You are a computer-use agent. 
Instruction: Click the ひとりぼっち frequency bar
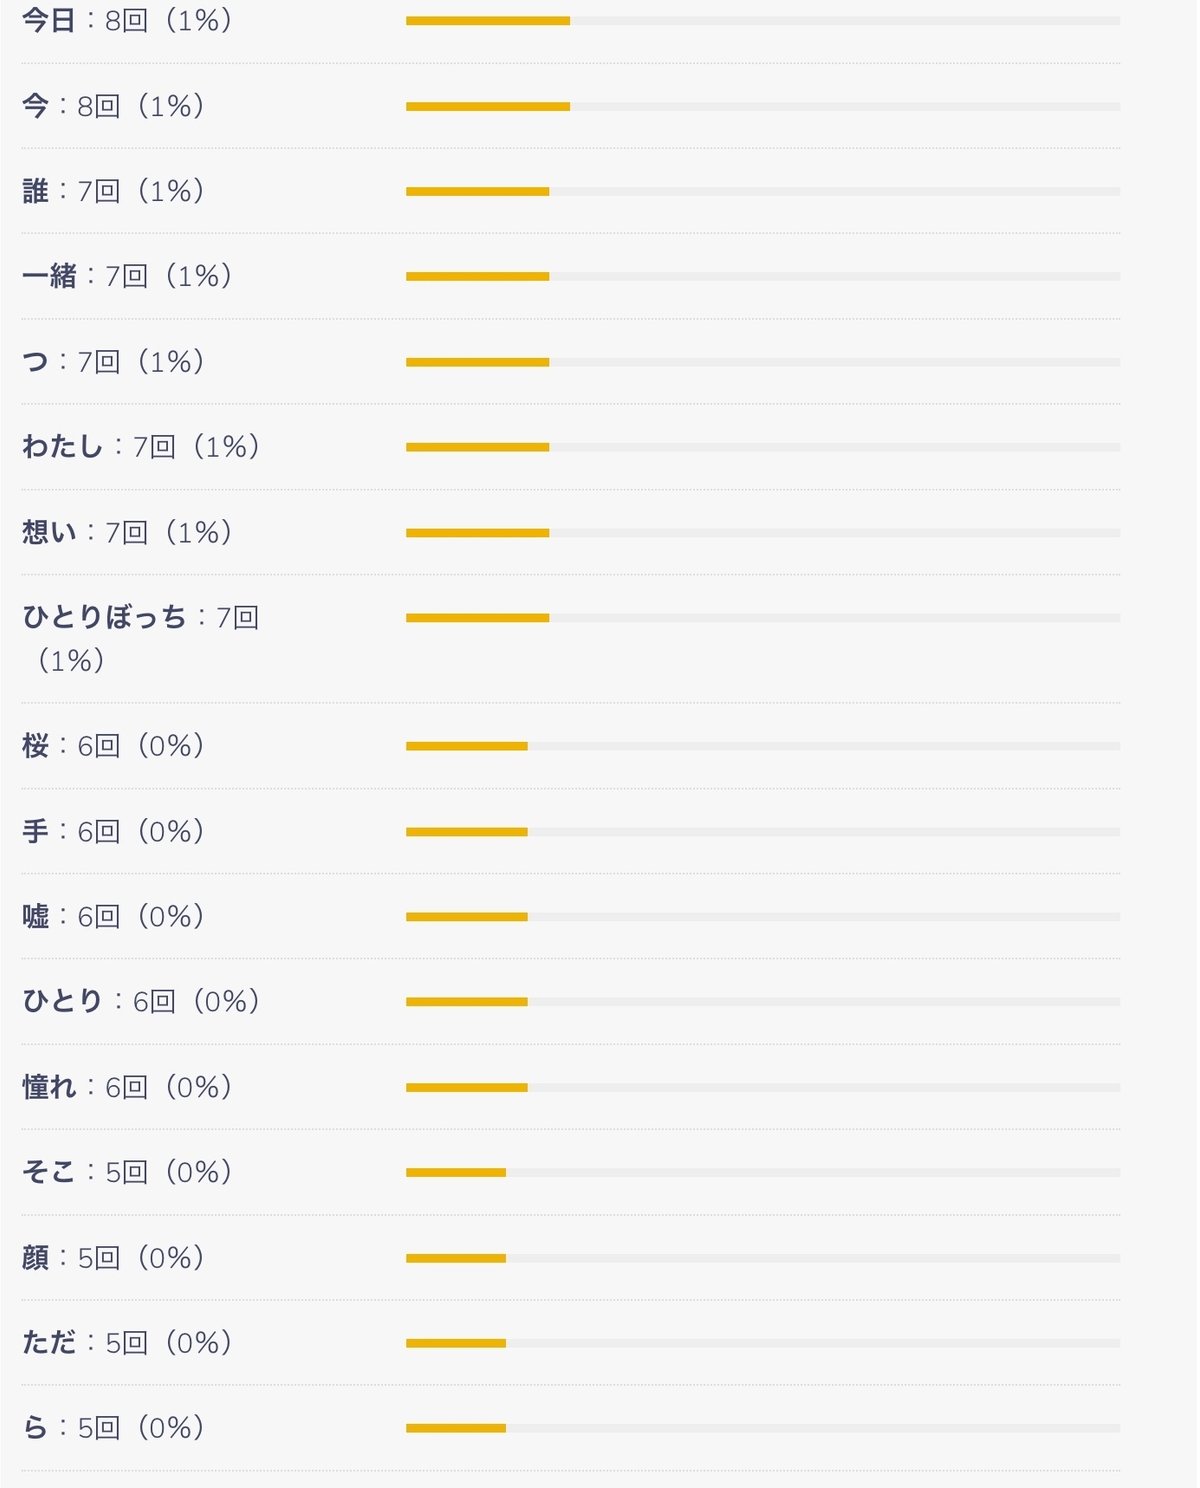click(x=477, y=618)
